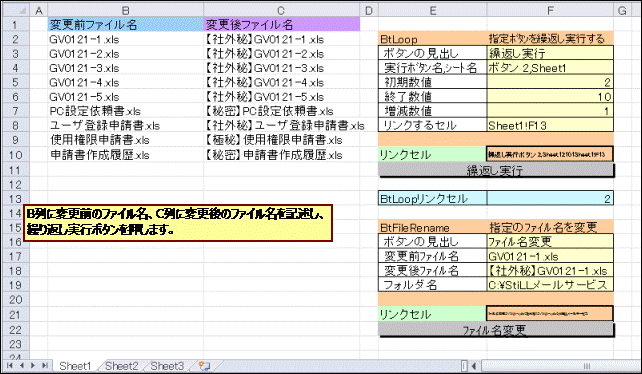Insert a new worksheet icon

click(x=204, y=365)
